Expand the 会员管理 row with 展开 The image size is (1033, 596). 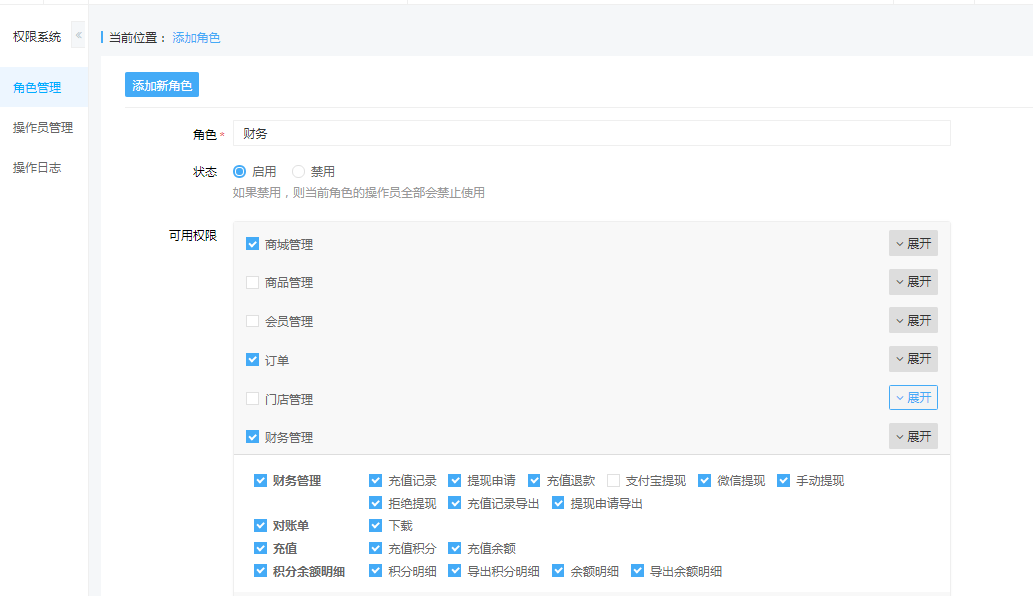[913, 320]
